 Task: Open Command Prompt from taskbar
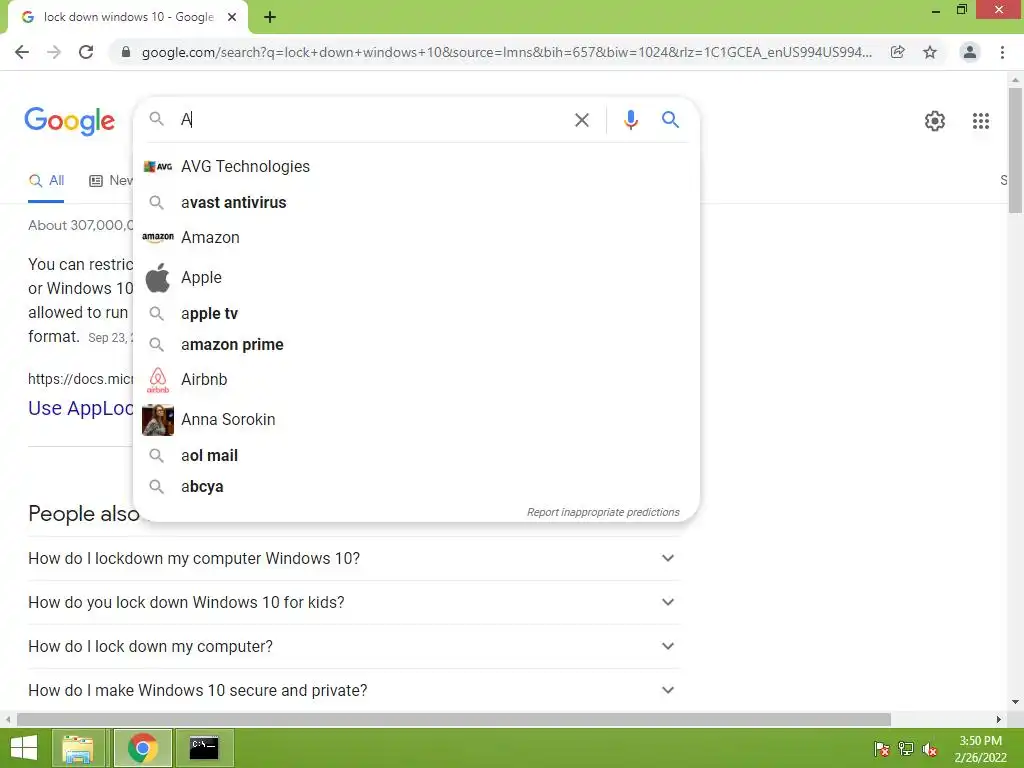coord(204,748)
